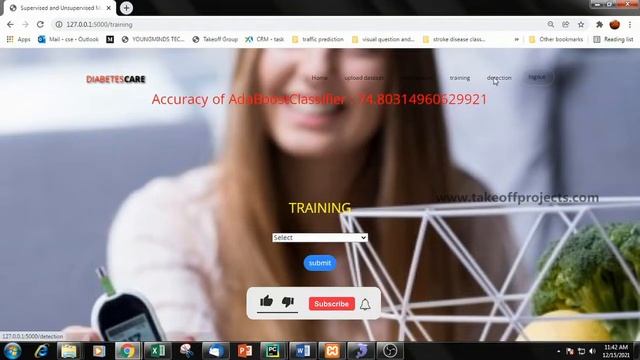Open the traffic prediction bookmark folder
The width and height of the screenshot is (640, 360).
click(x=318, y=39)
